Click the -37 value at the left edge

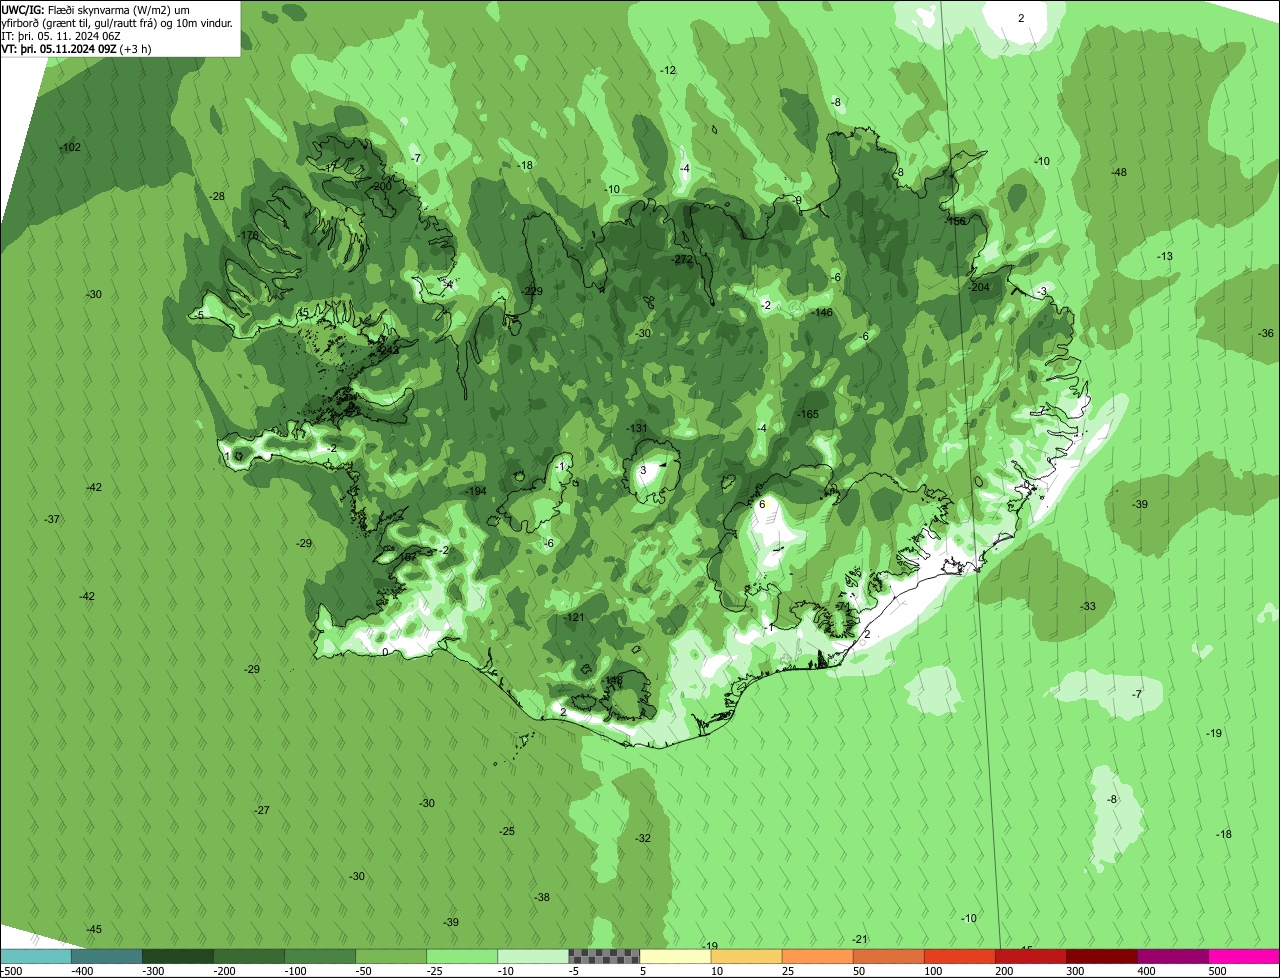click(x=53, y=520)
